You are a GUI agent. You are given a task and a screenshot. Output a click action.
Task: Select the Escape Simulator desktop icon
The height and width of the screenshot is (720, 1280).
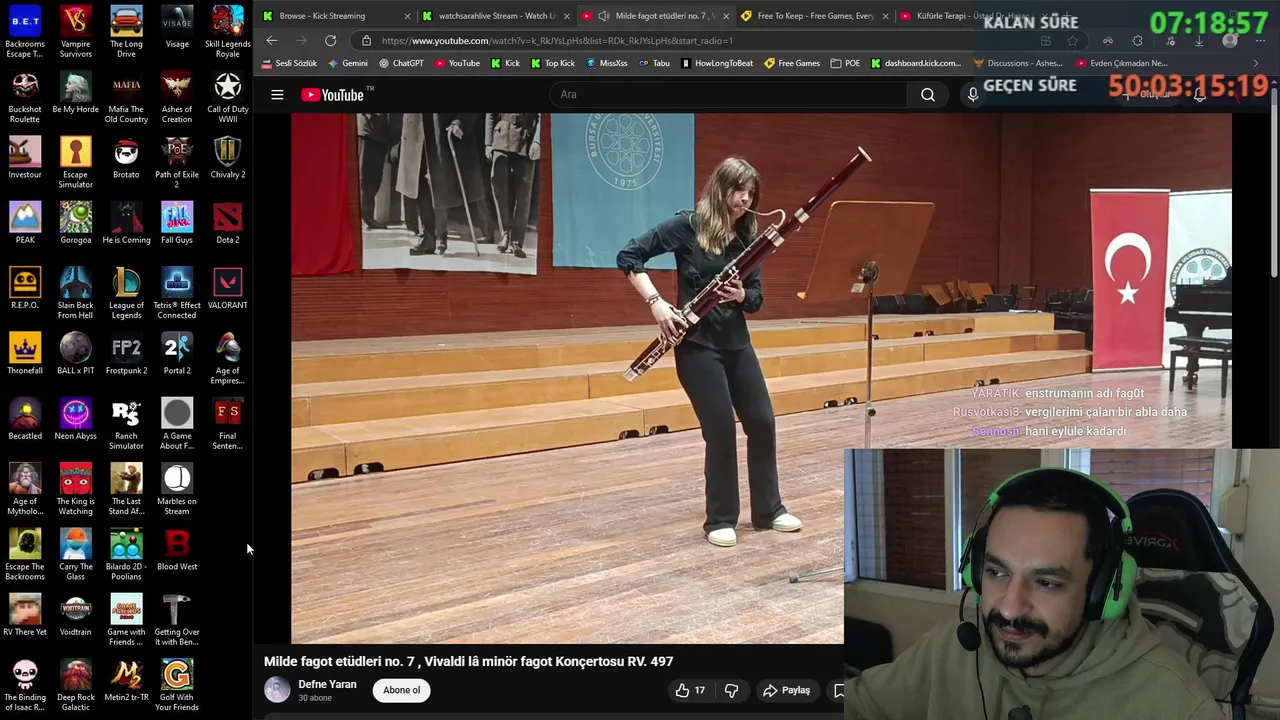(x=76, y=162)
